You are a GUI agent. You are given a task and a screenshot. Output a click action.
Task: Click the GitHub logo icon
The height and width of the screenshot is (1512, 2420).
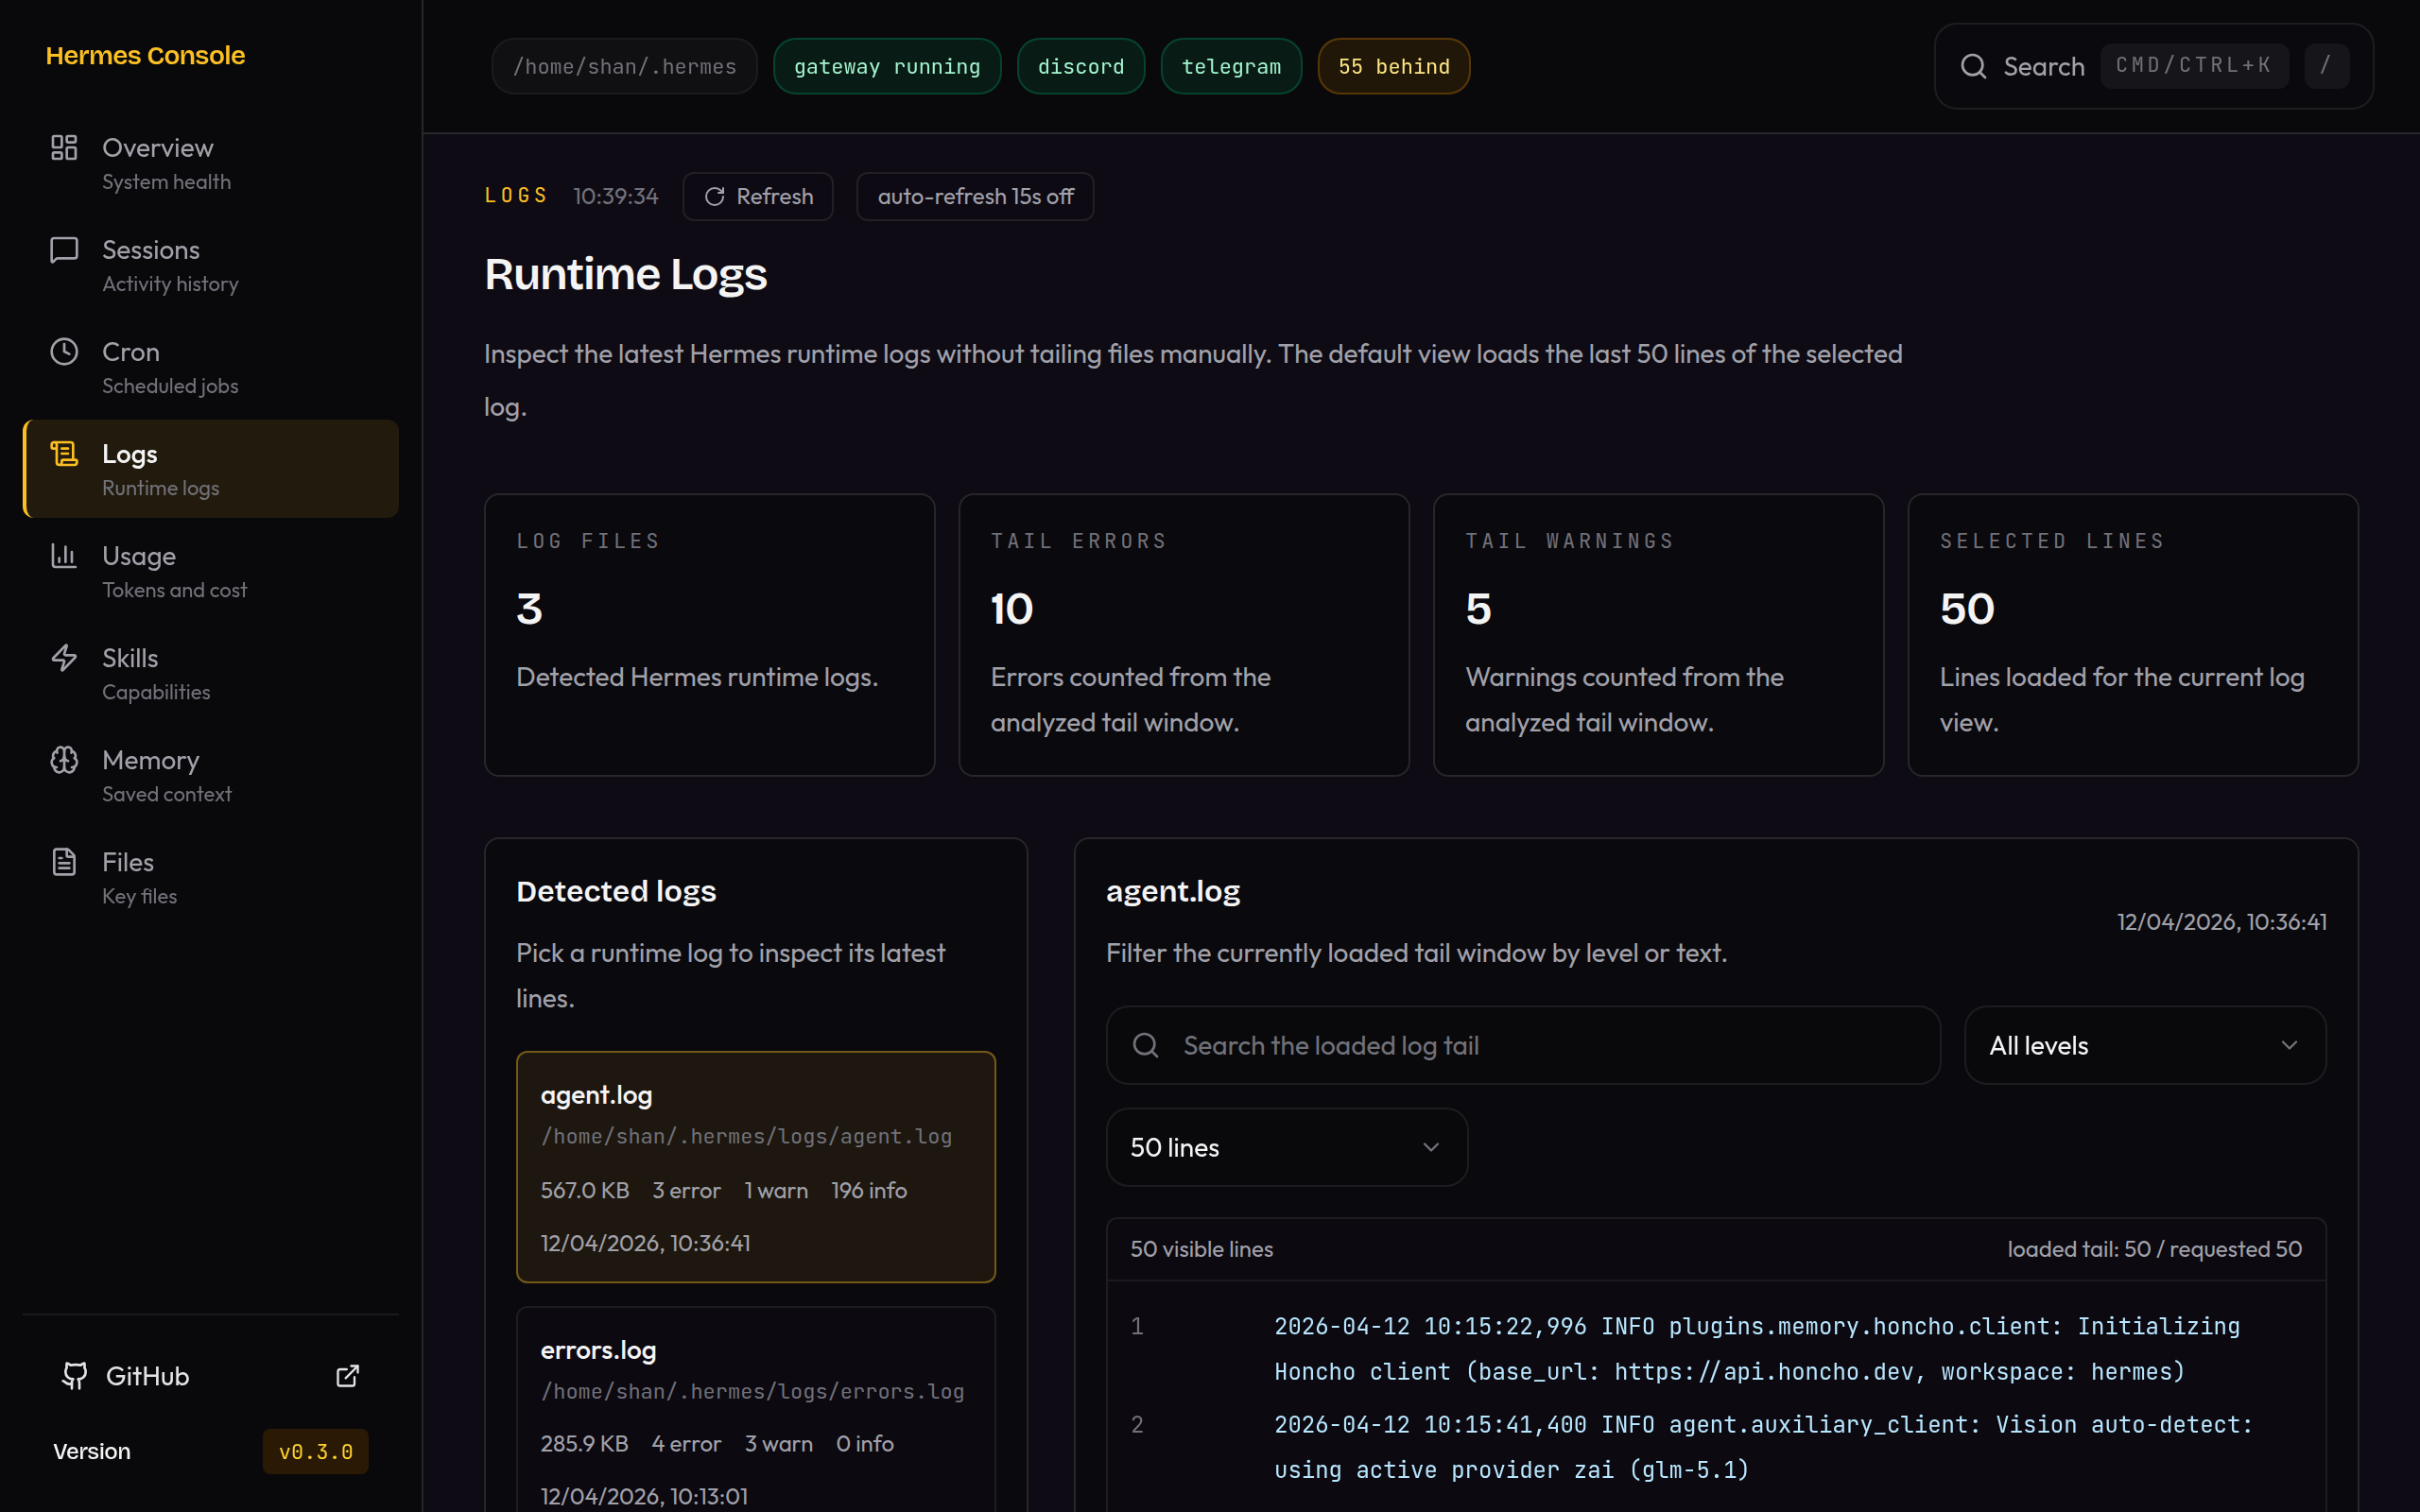click(x=74, y=1376)
